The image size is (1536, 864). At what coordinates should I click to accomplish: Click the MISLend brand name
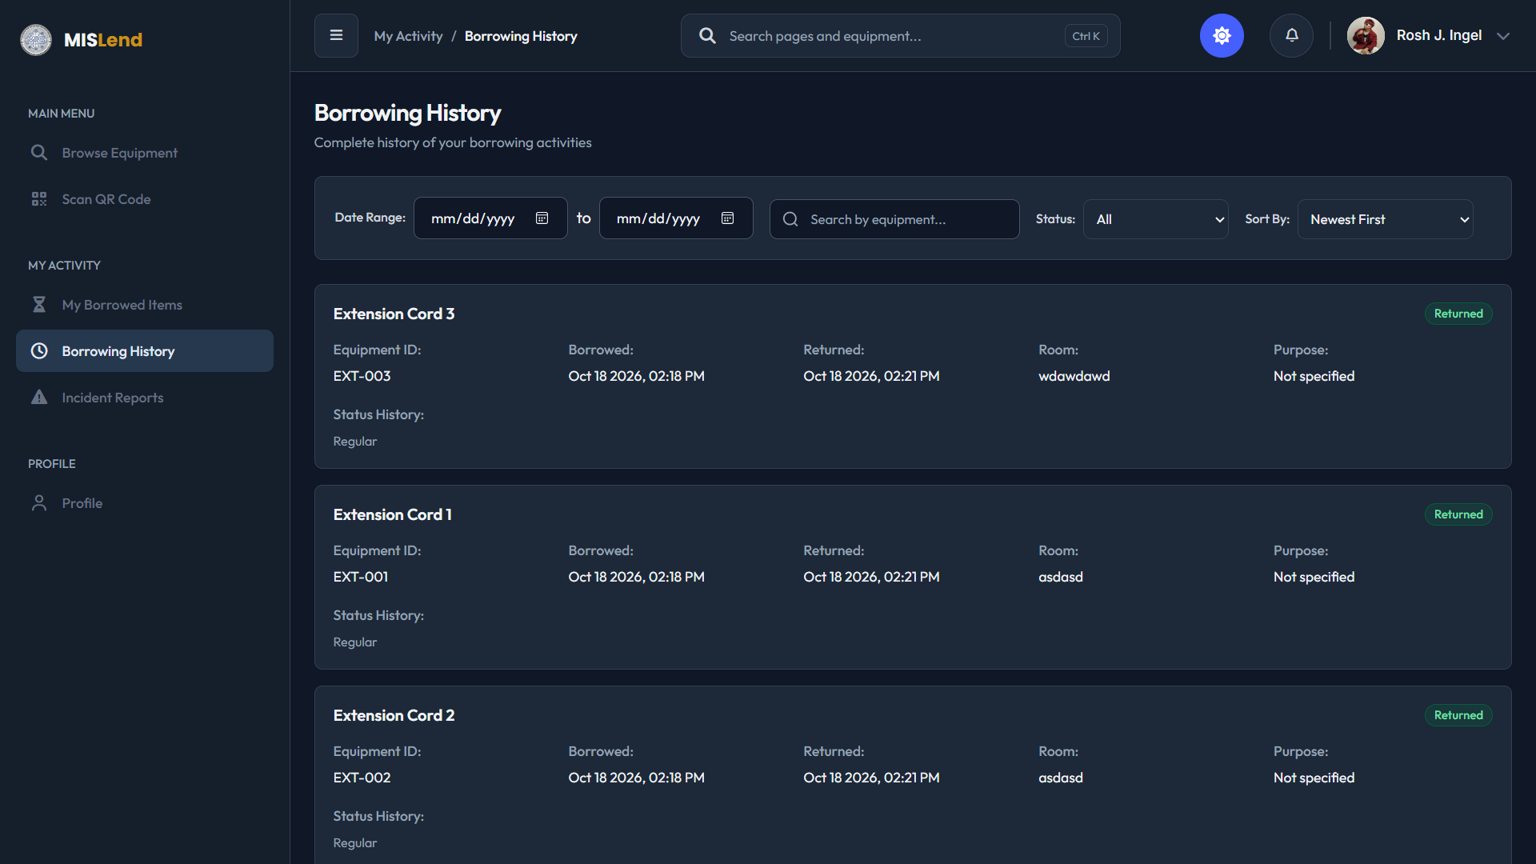[x=103, y=40]
